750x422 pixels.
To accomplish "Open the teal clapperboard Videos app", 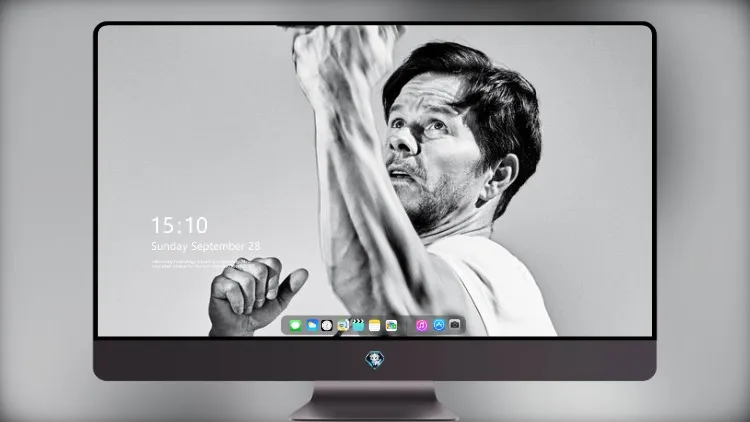I will coord(358,325).
